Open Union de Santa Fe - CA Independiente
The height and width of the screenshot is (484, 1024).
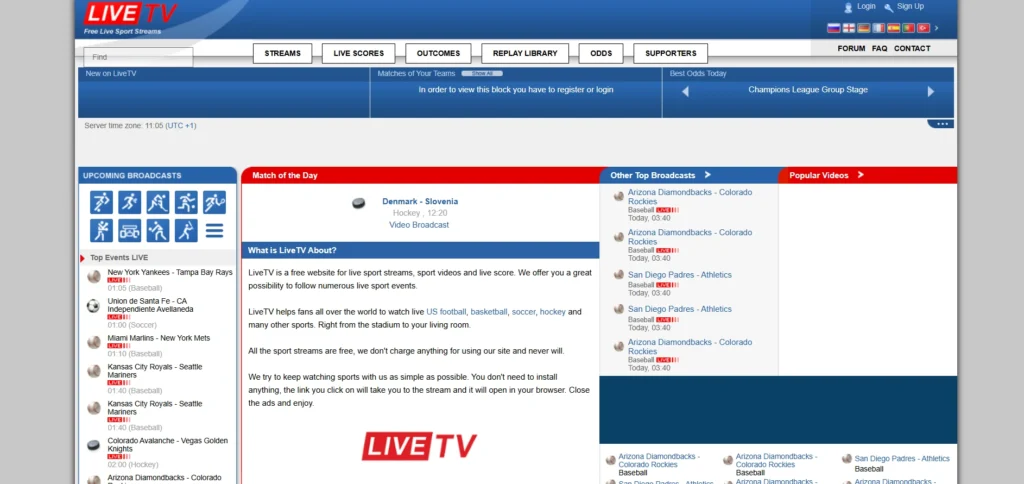[x=150, y=305]
